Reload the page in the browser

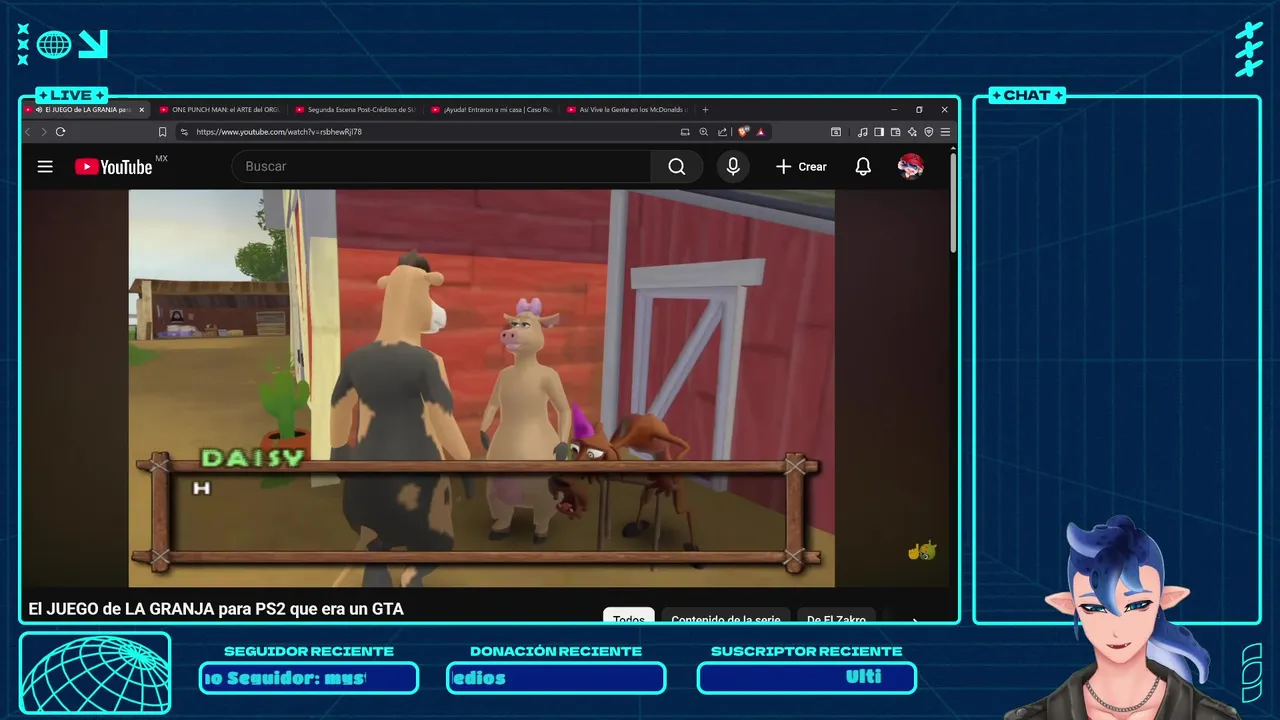60,132
